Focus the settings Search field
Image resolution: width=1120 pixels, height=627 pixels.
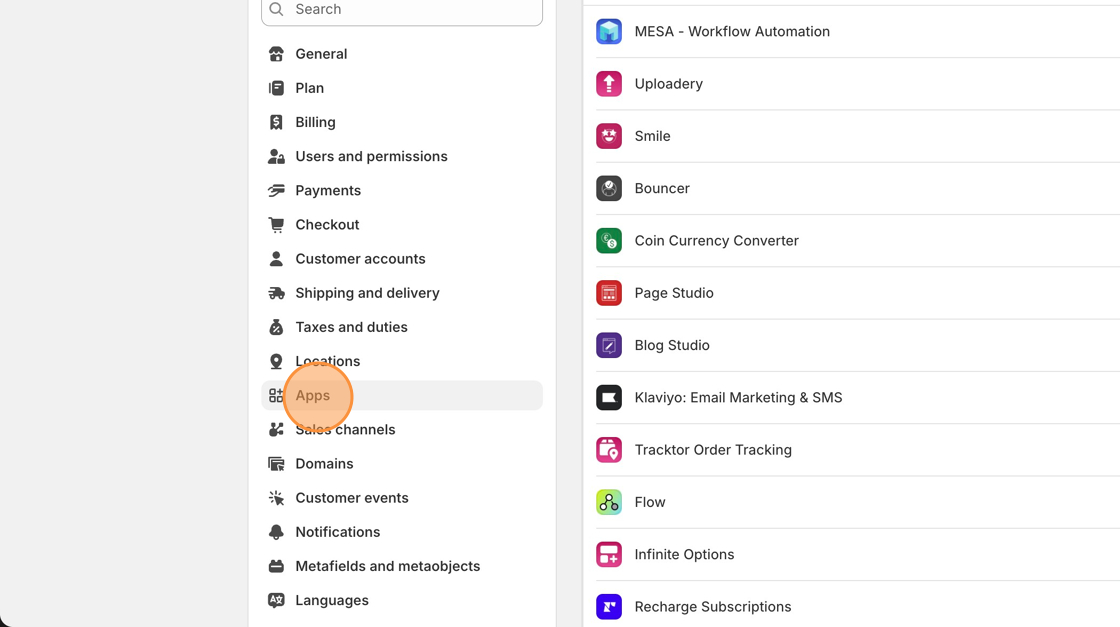coord(410,10)
